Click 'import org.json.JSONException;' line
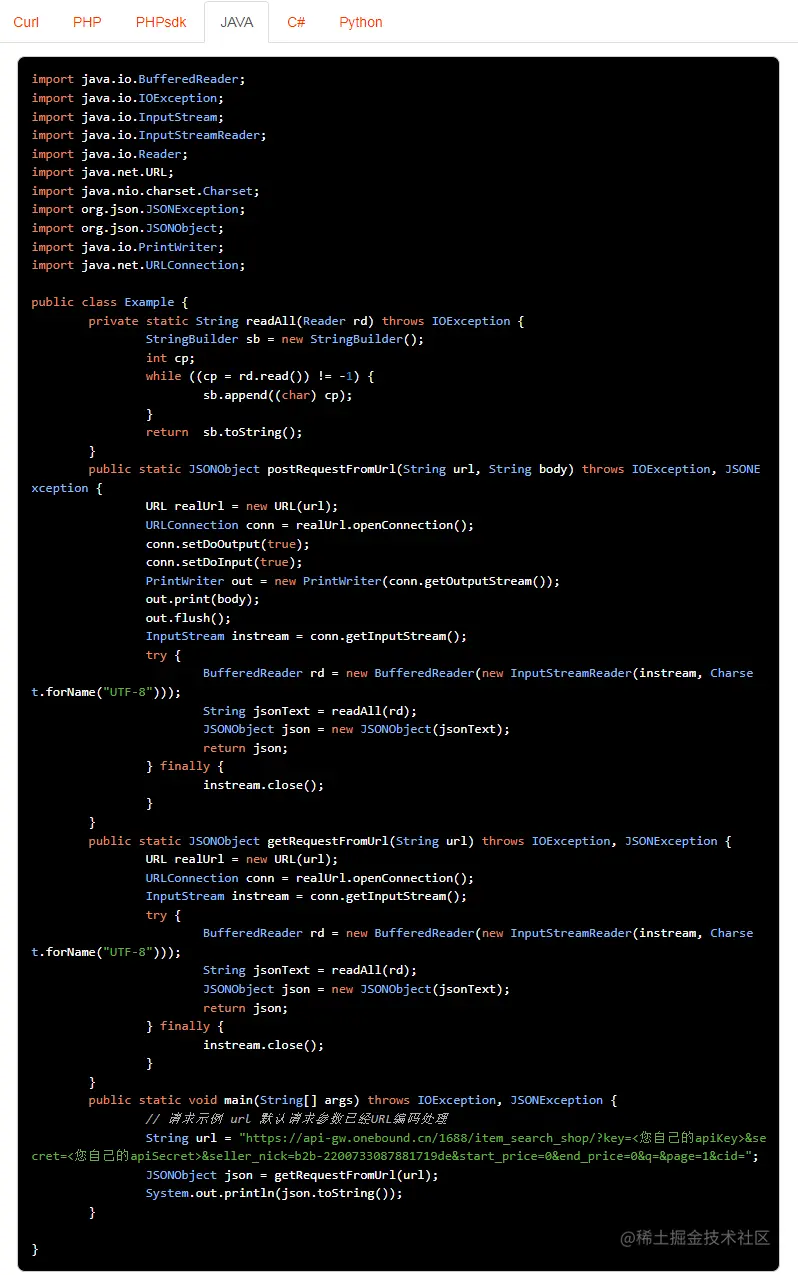 (138, 209)
